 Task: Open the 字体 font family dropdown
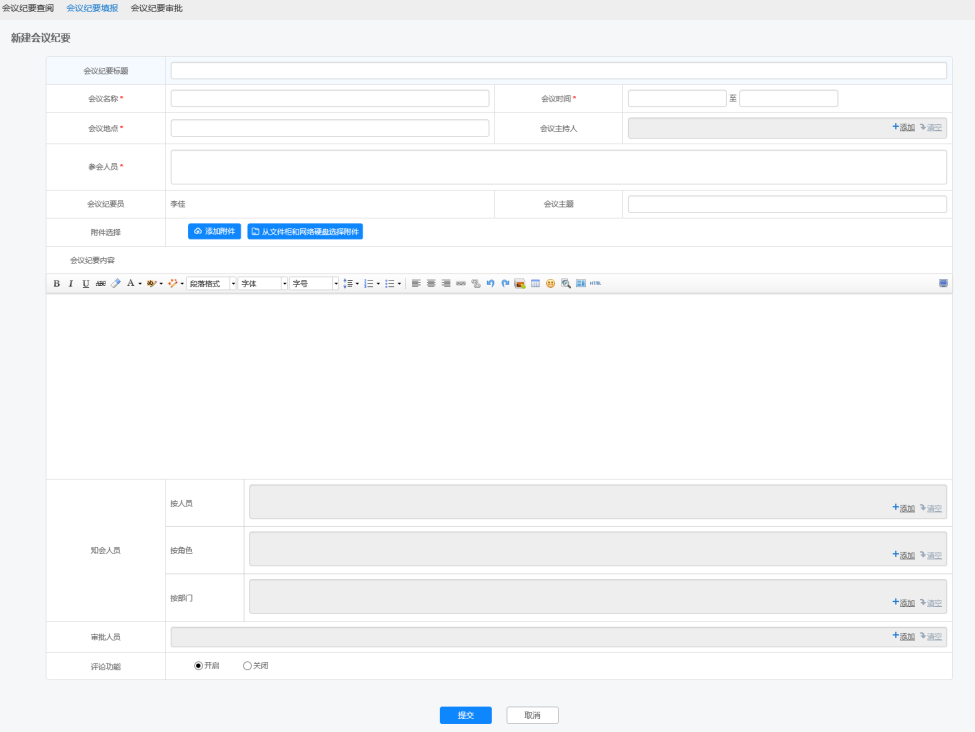click(x=263, y=284)
